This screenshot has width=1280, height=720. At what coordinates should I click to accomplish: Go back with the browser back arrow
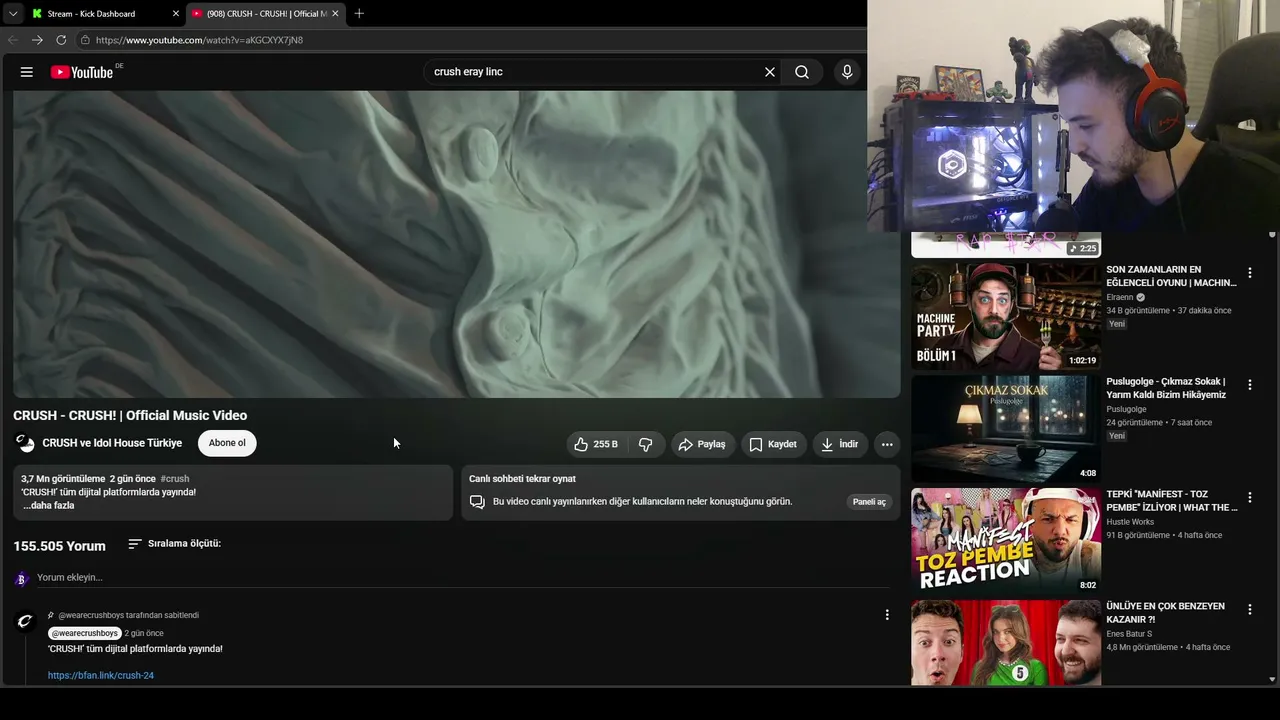13,40
